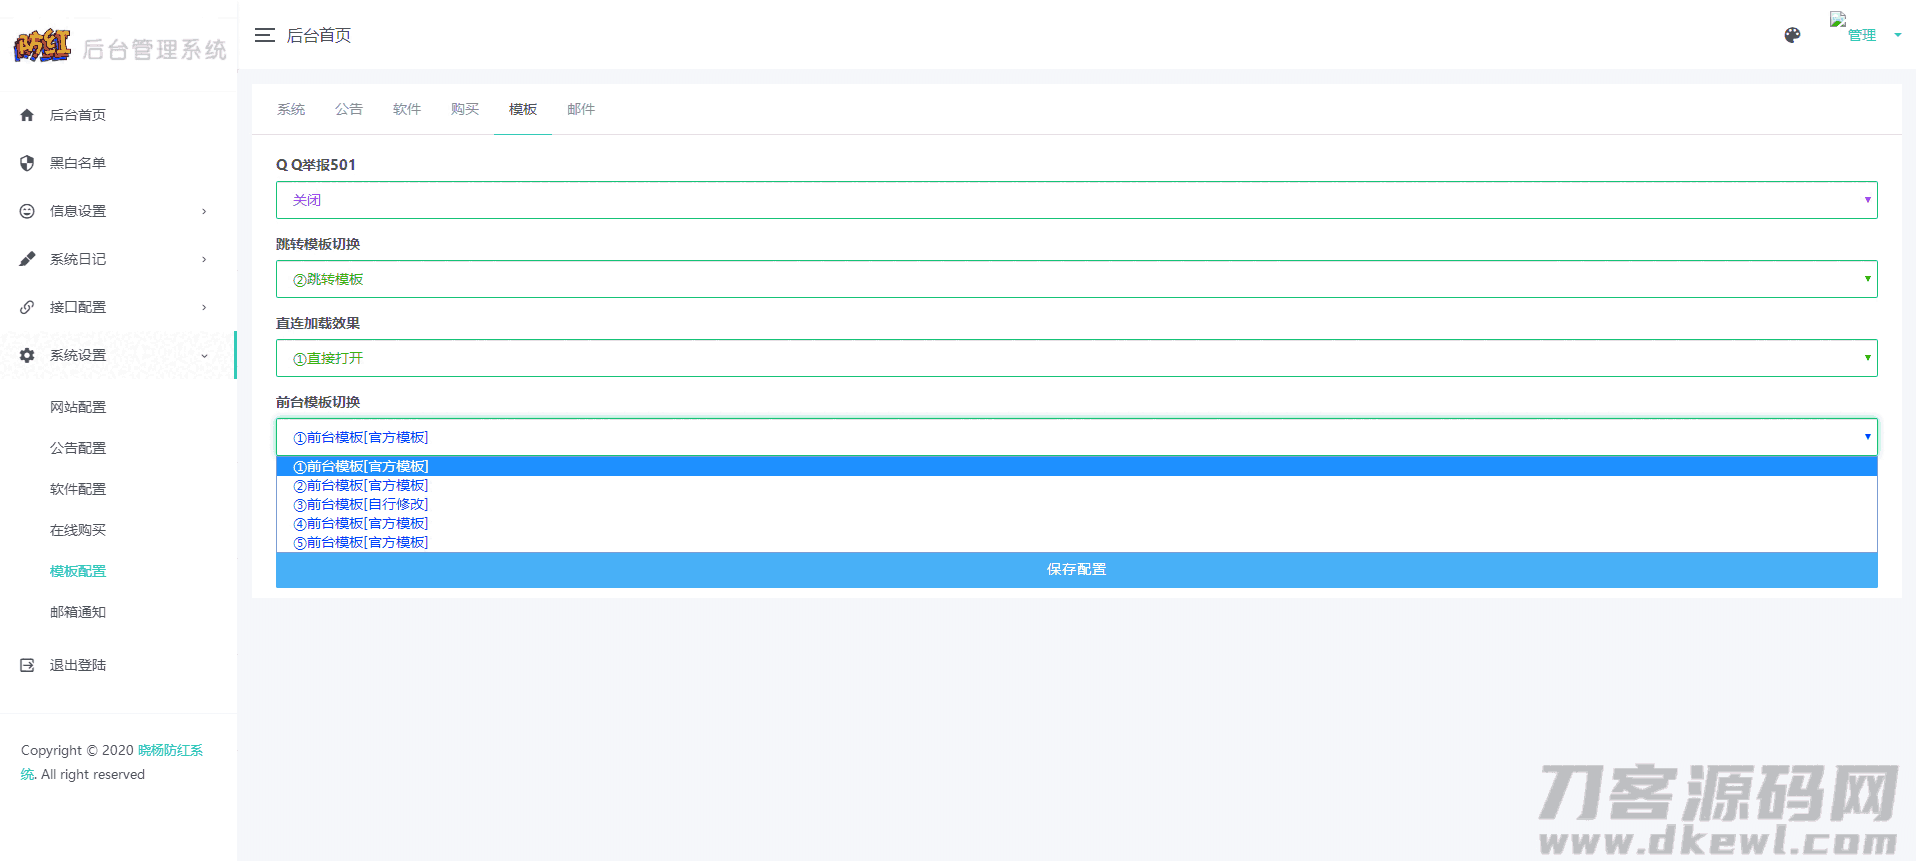Collapse the 系统设置 submenu chevron
Screen dimensions: 1916x861
tap(204, 355)
